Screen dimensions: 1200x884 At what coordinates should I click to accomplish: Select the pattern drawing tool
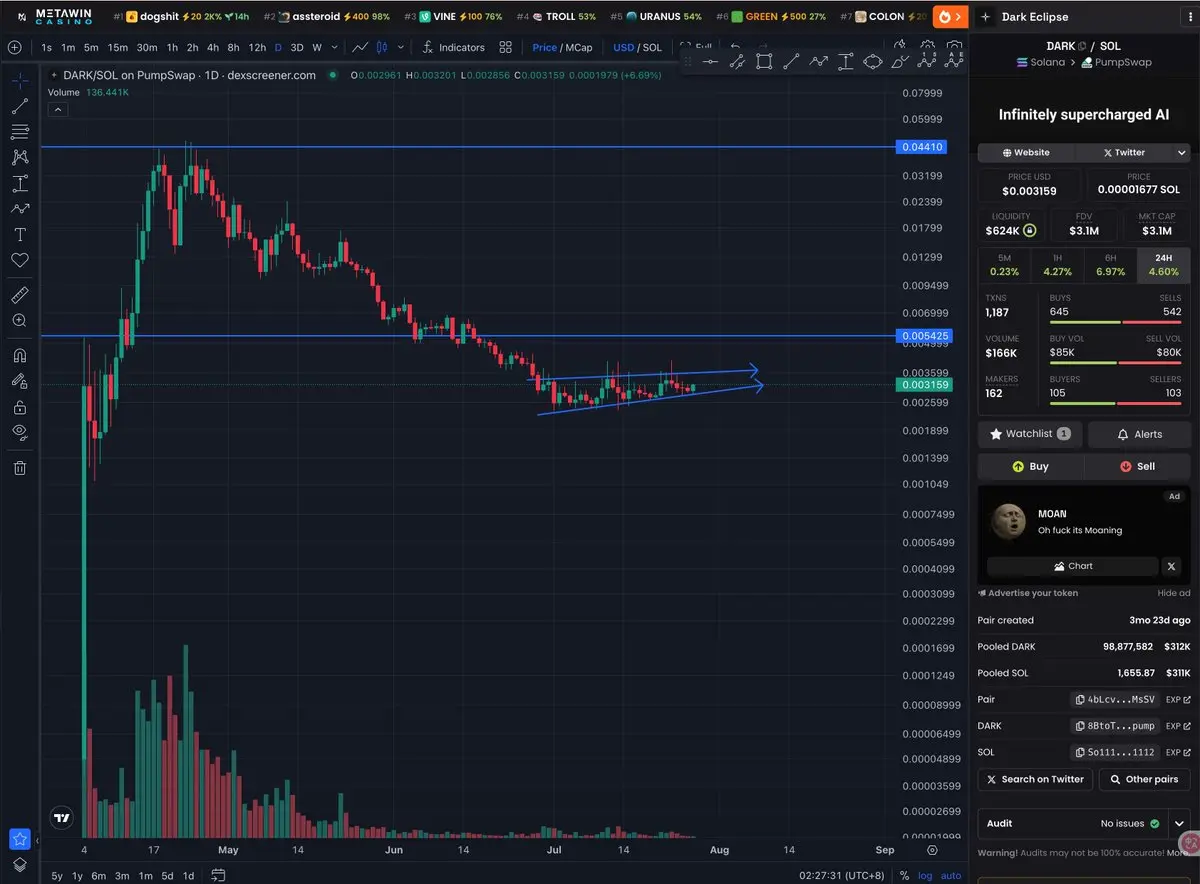coord(19,157)
